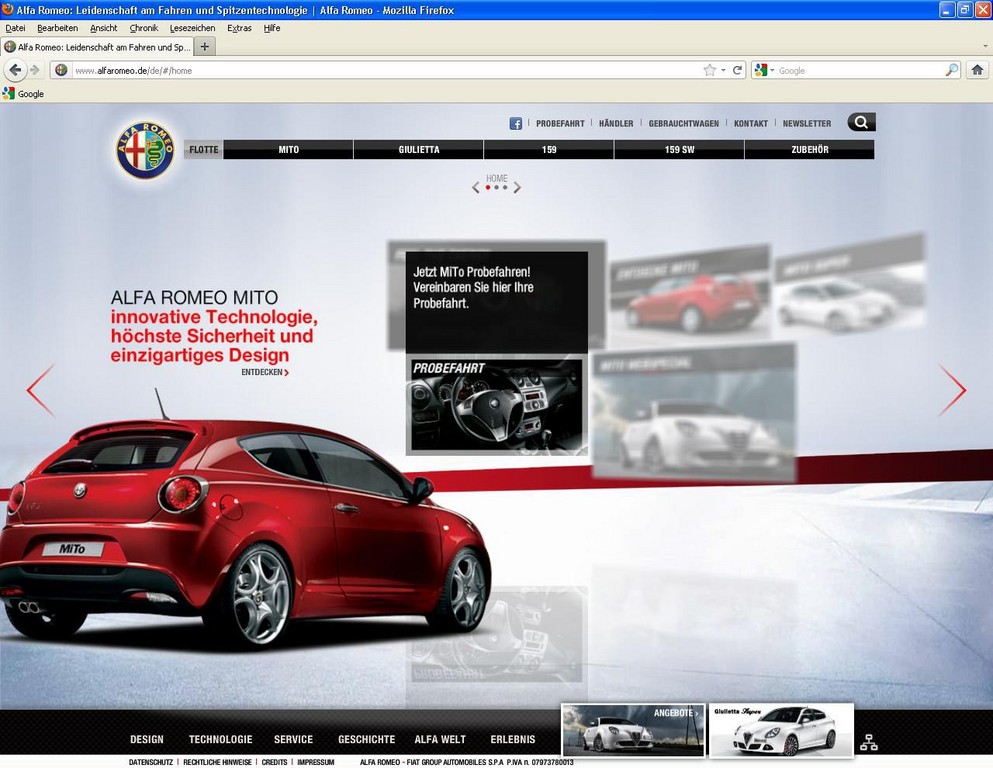The height and width of the screenshot is (768, 993).
Task: Open the DESIGN footer section
Action: 147,739
